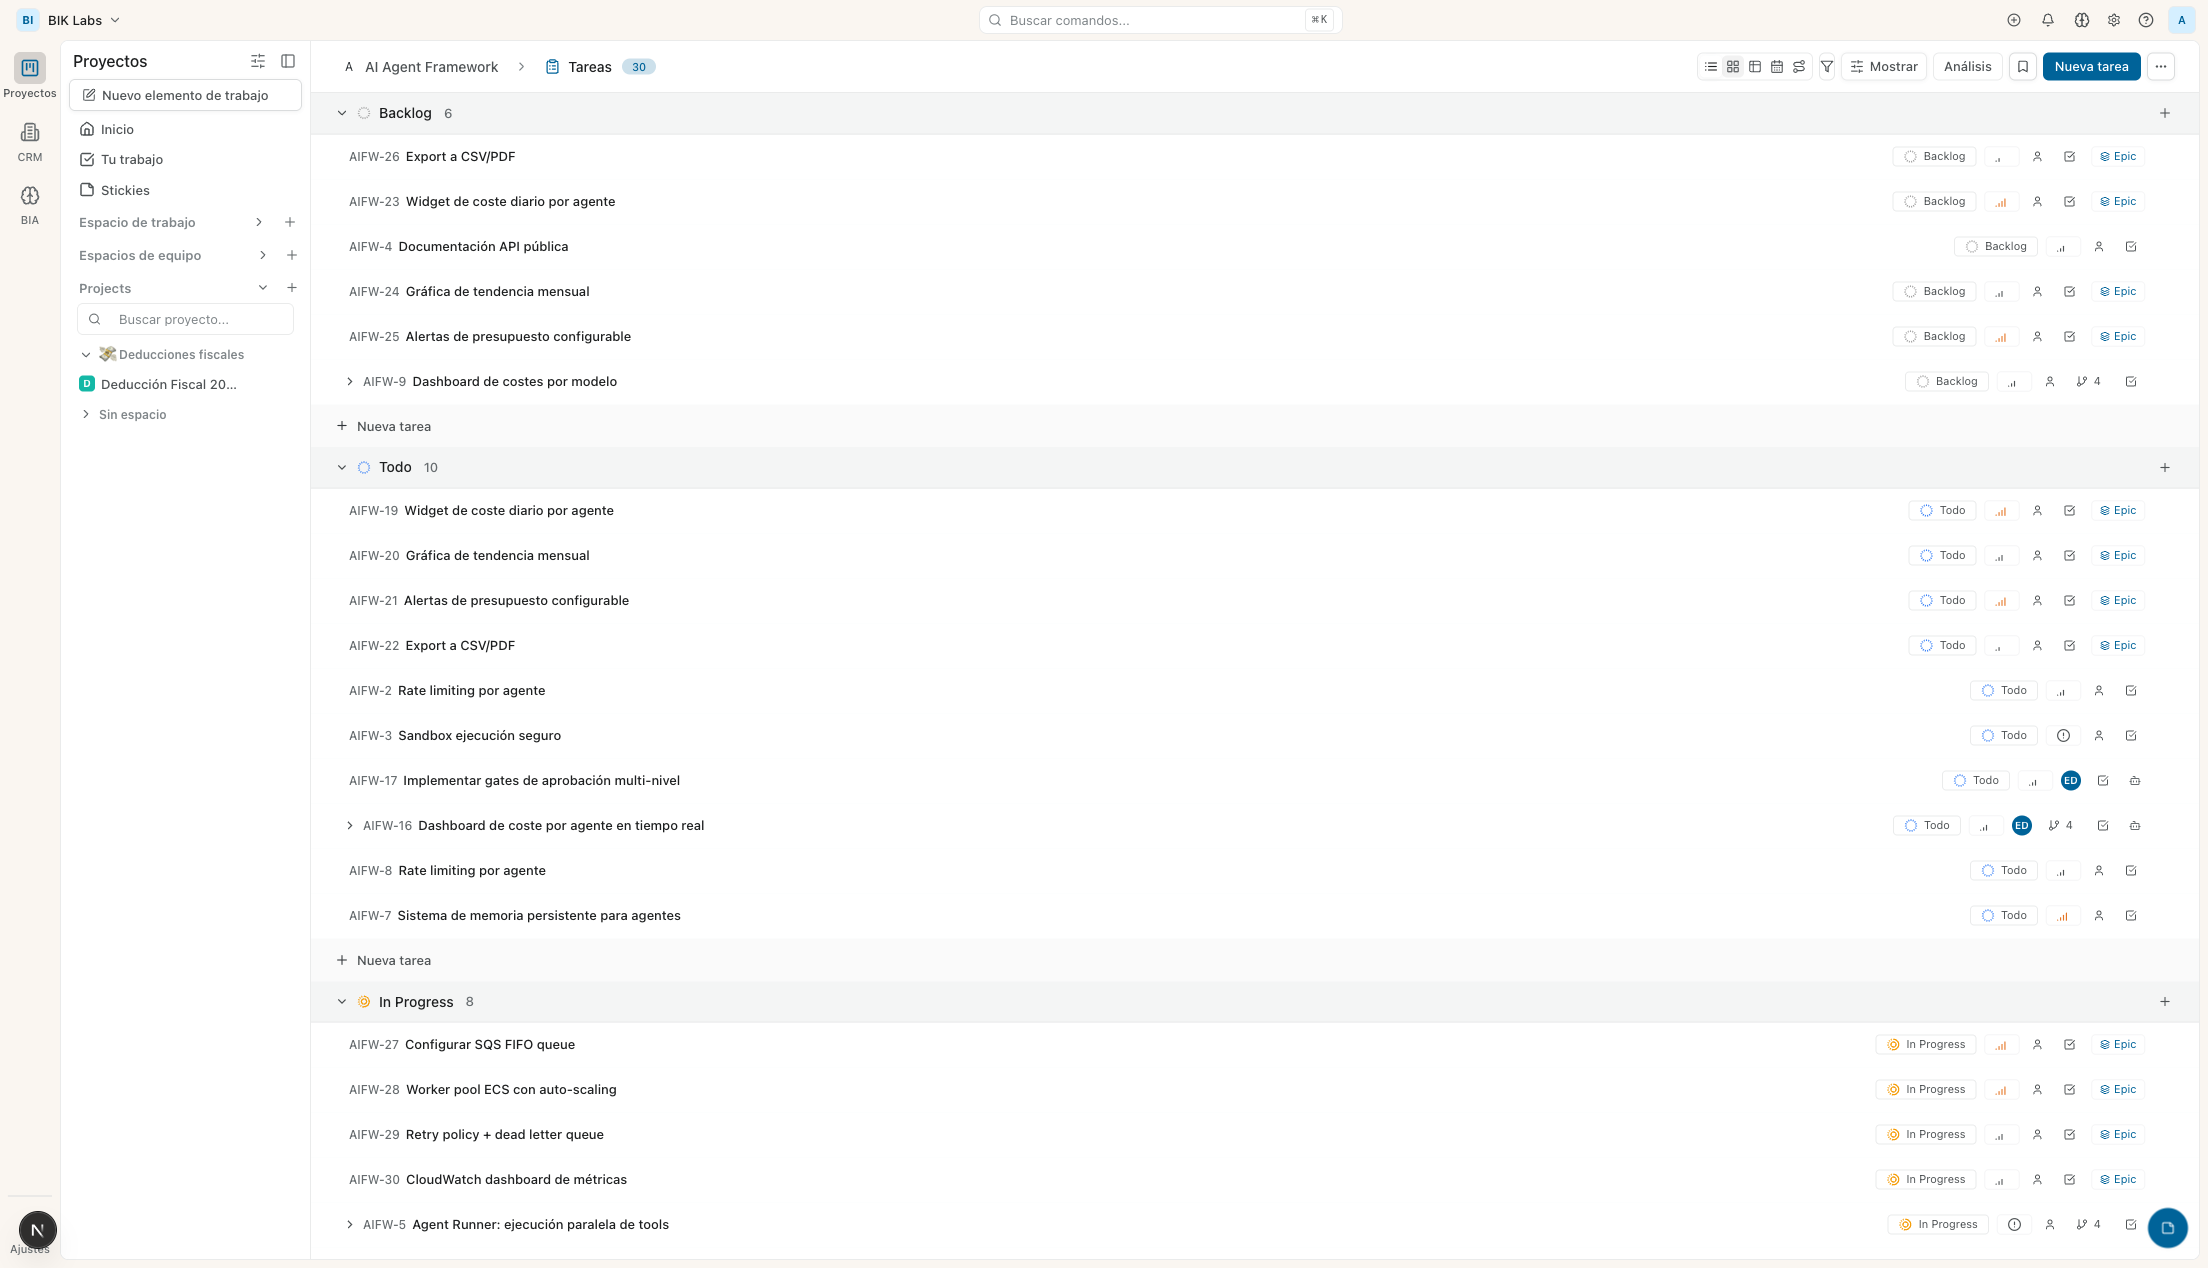The width and height of the screenshot is (2208, 1268).
Task: Expand sub-tasks of AIFW-16 Dashboard
Action: click(349, 826)
